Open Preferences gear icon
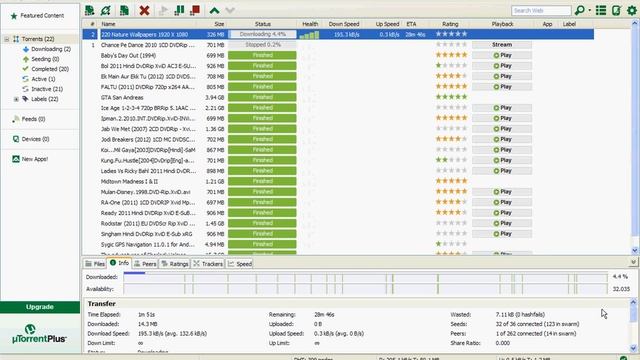The height and width of the screenshot is (360, 640). click(631, 10)
